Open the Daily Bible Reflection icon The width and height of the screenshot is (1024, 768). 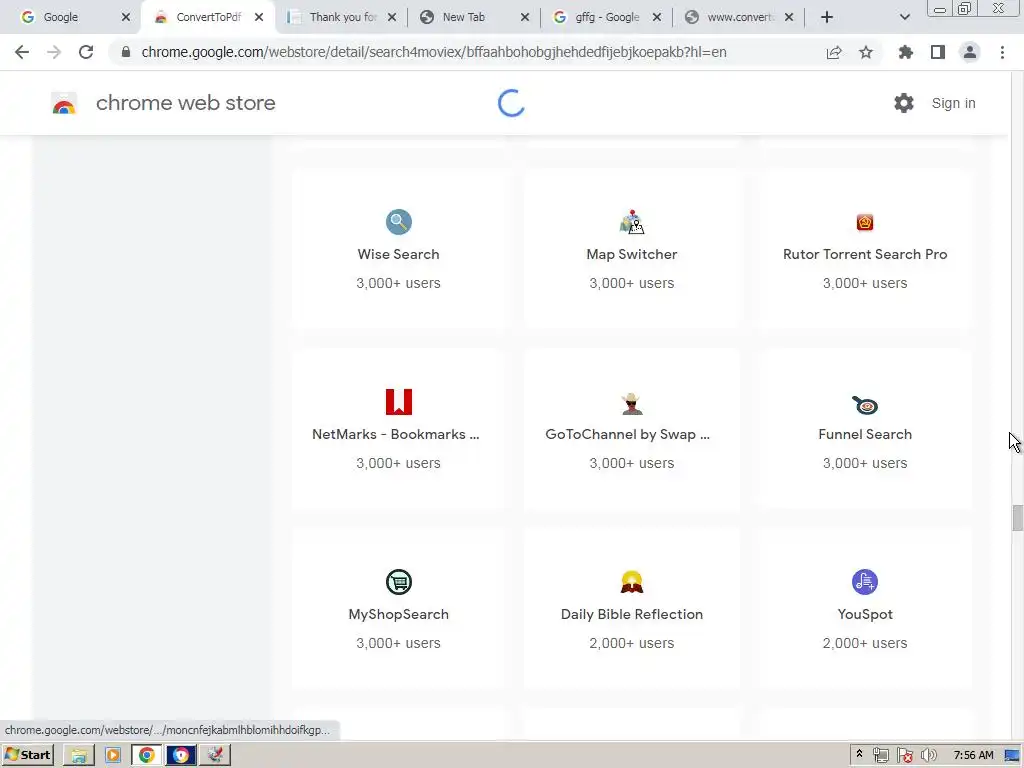coord(632,582)
